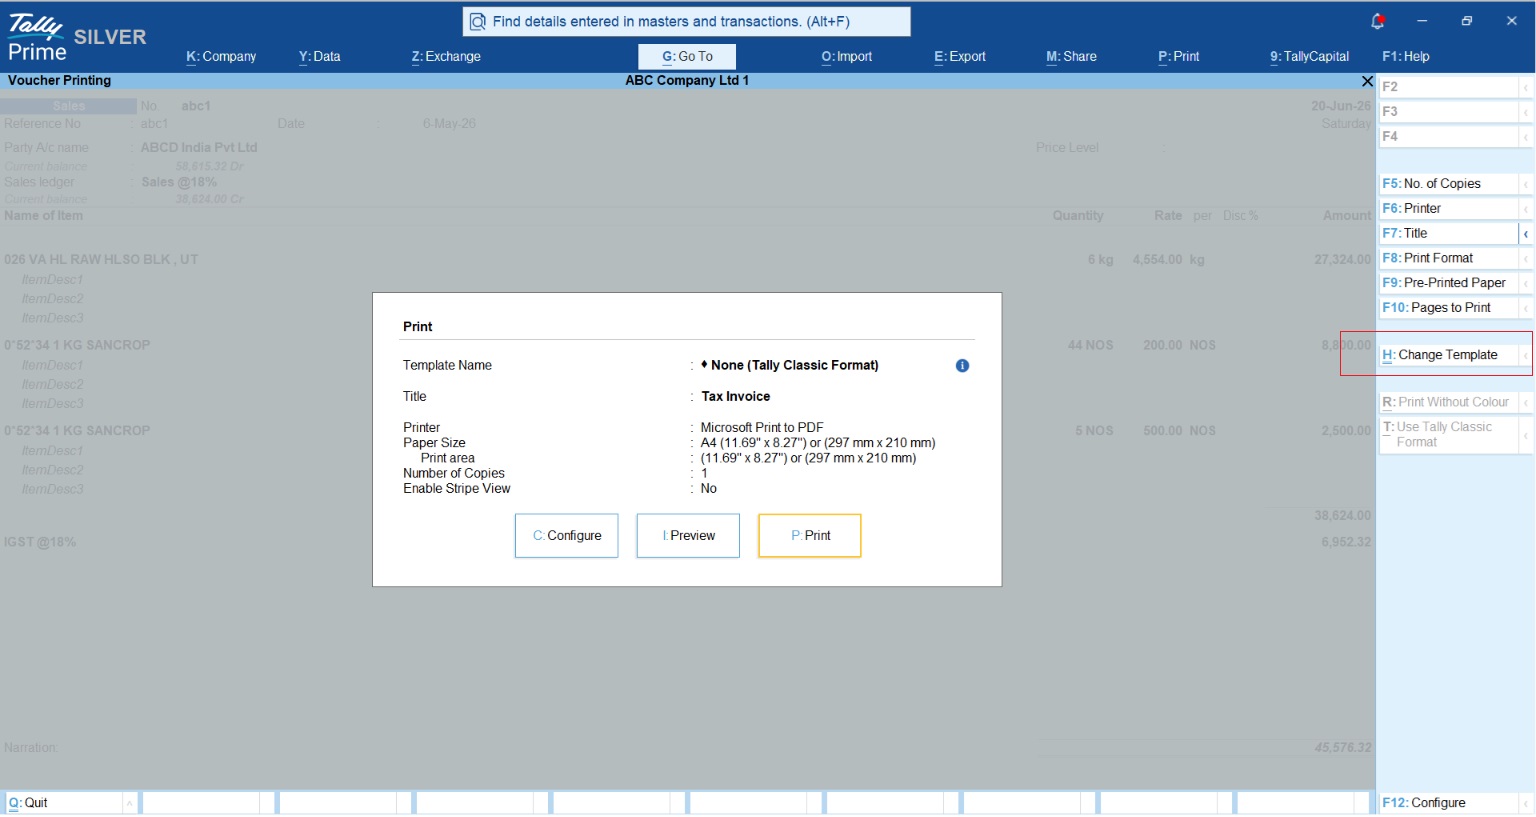
Task: Click P: Print button in dialog
Action: [810, 536]
